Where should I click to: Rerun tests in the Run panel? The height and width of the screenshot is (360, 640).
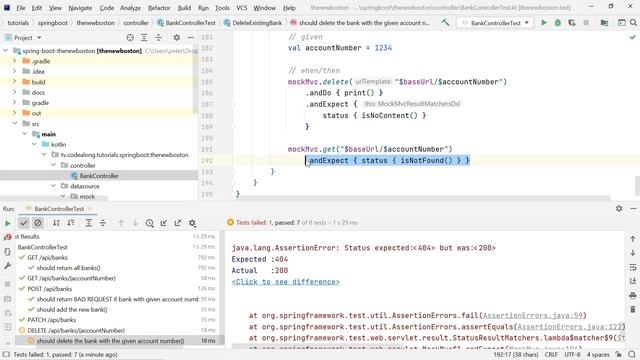pos(7,223)
